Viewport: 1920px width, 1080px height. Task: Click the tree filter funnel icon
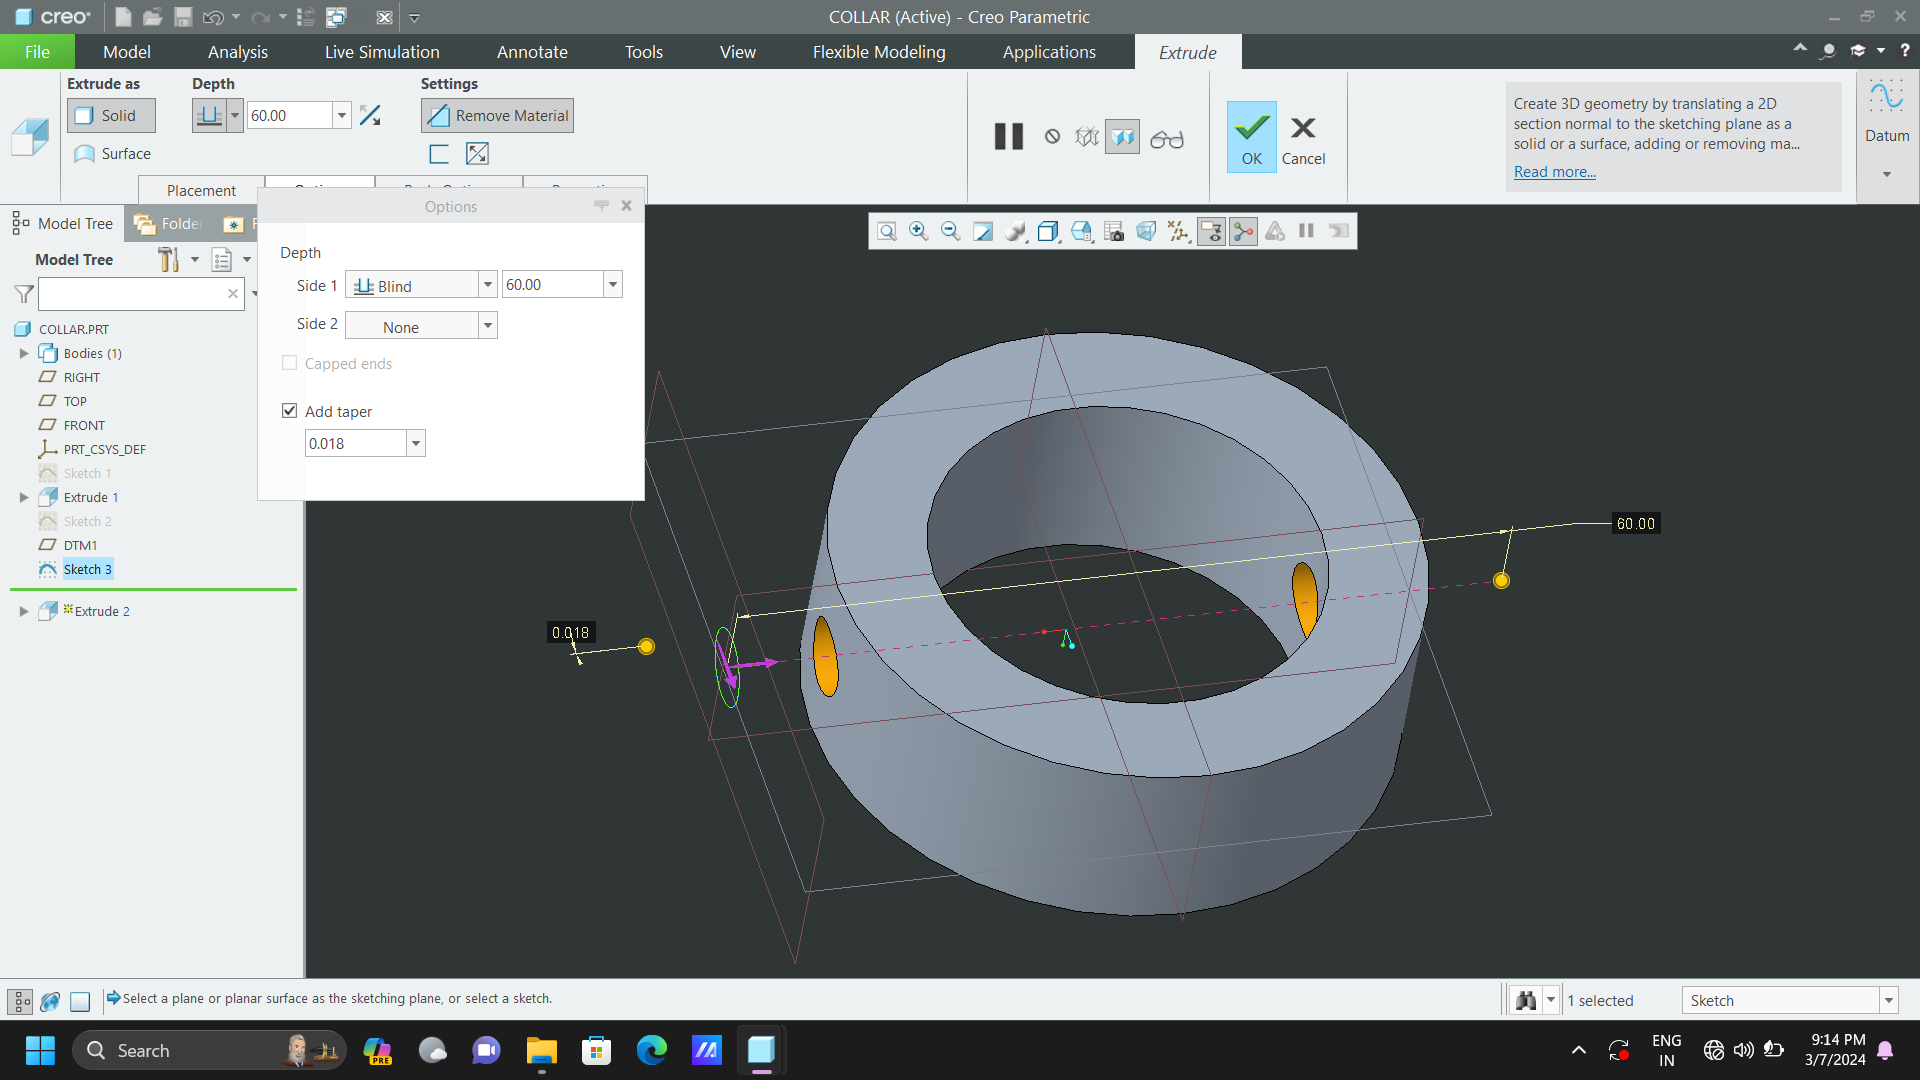(x=24, y=294)
